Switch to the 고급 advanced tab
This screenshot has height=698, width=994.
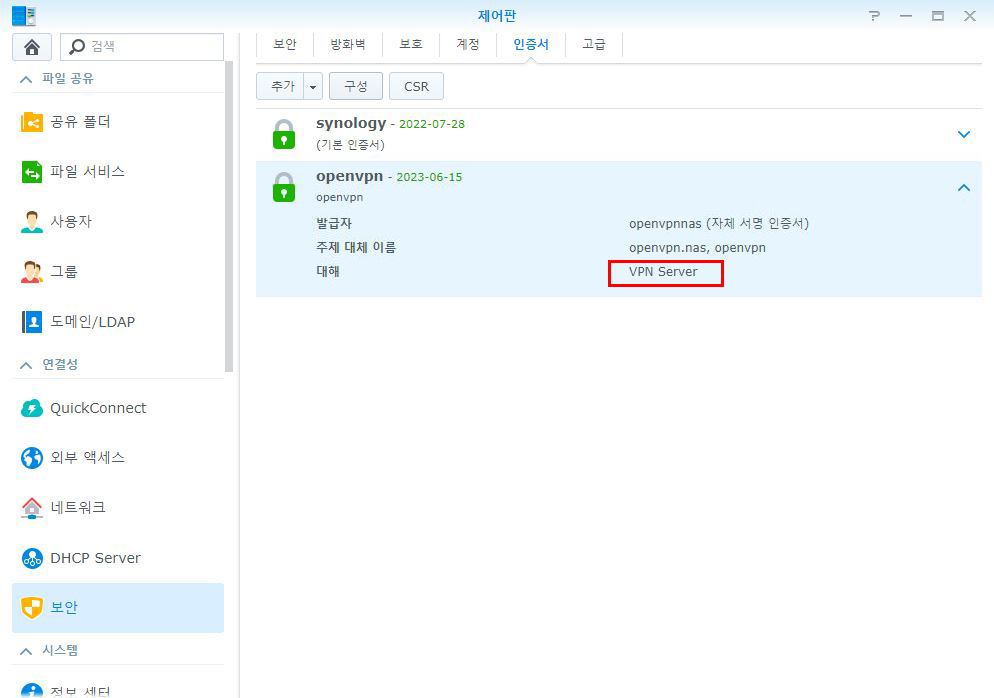click(594, 44)
